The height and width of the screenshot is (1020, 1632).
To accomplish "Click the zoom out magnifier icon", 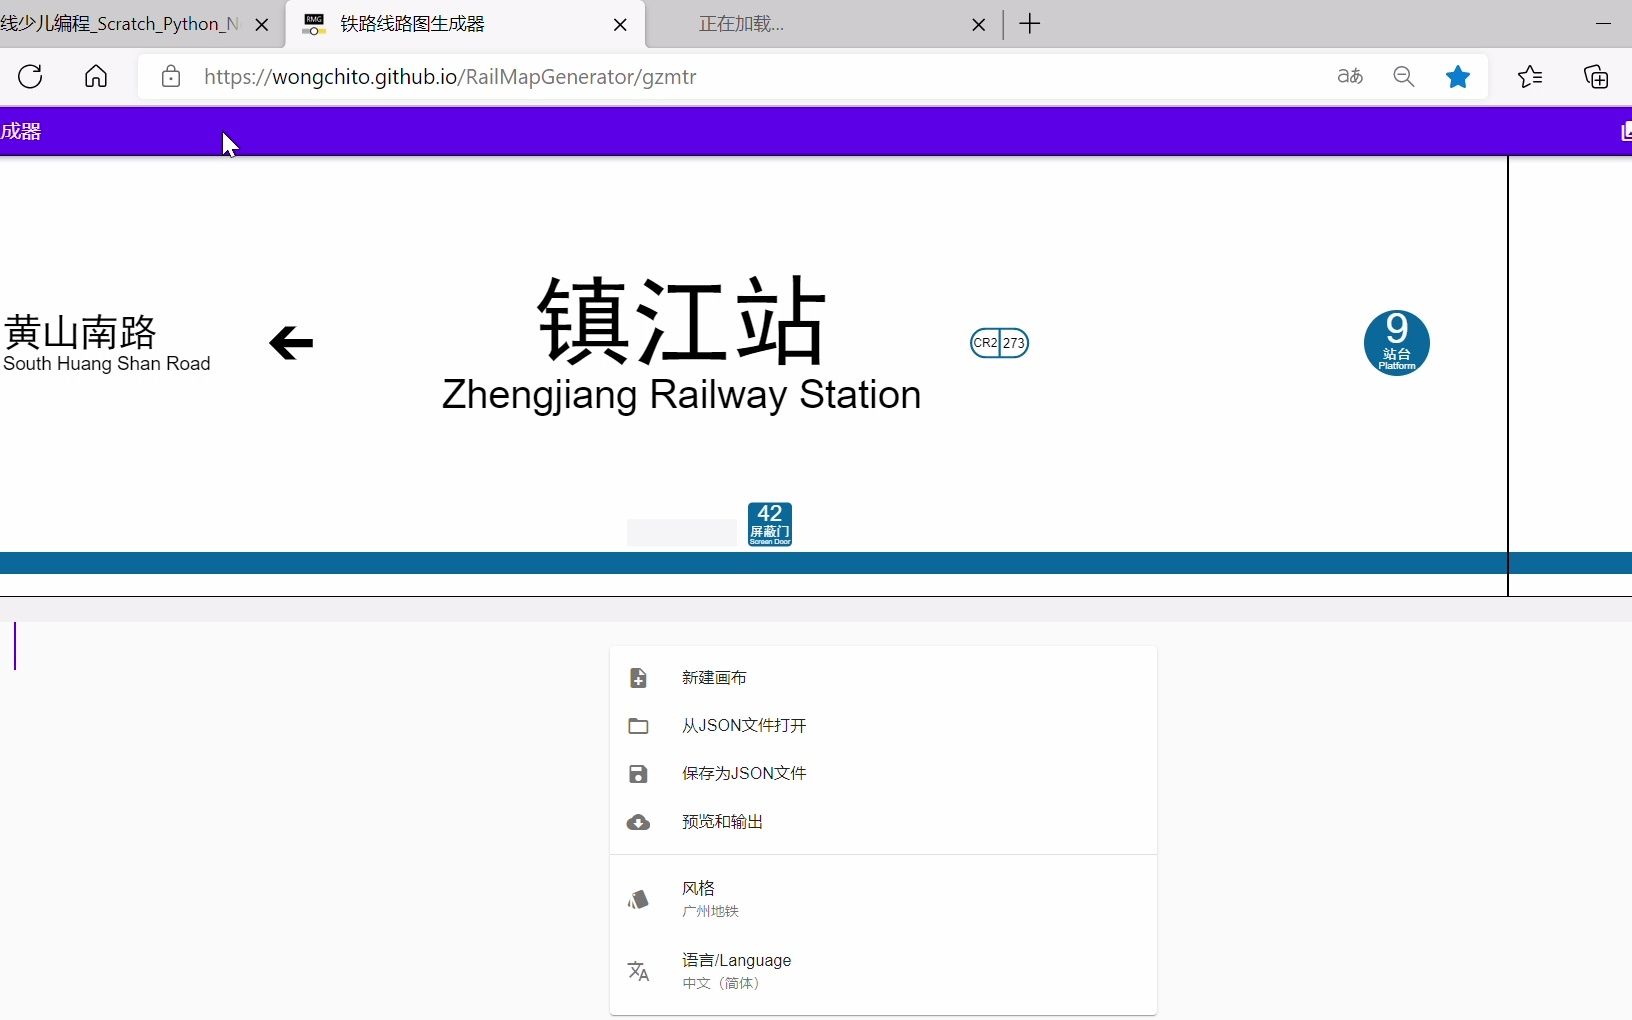I will 1404,77.
